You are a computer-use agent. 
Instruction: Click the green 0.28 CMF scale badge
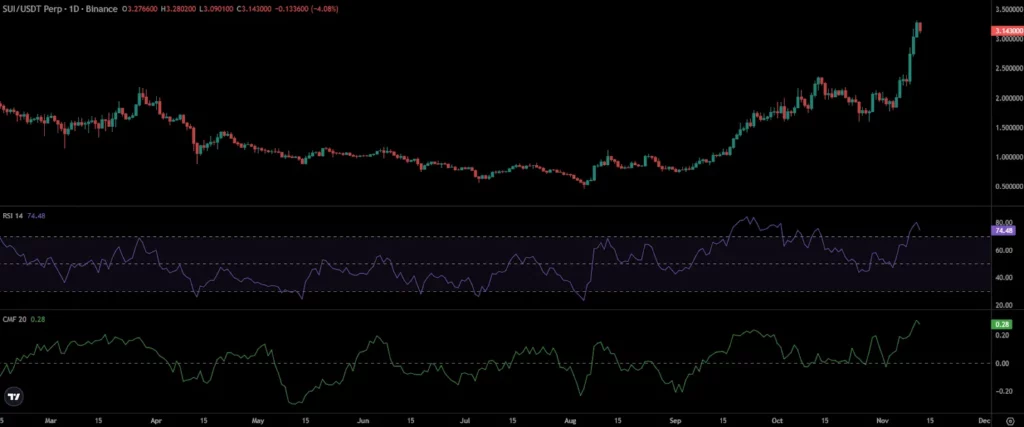coord(1001,324)
